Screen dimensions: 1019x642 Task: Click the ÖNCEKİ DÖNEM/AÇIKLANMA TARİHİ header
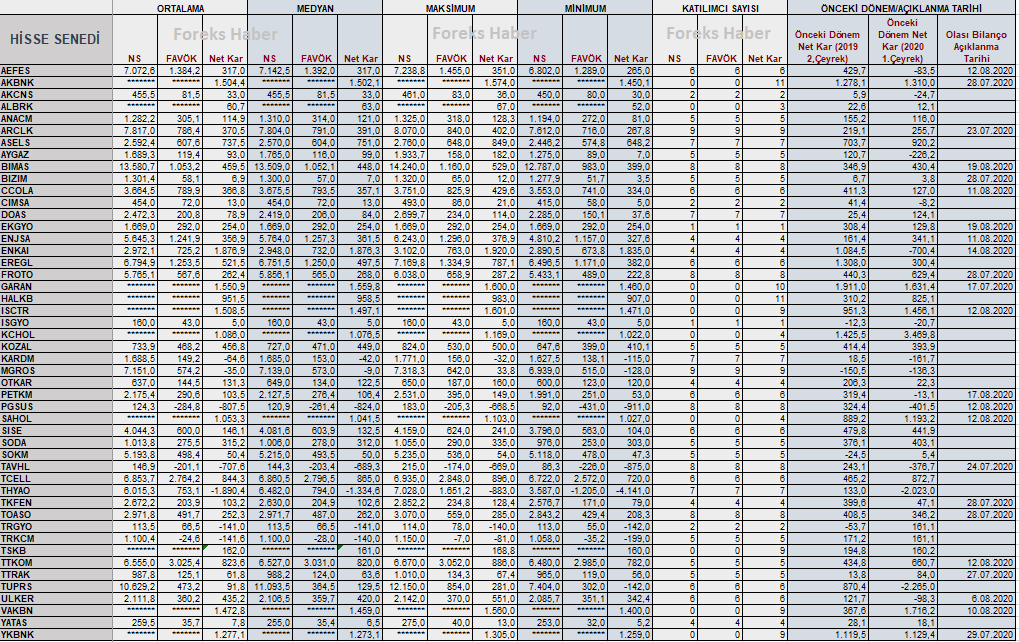901,8
